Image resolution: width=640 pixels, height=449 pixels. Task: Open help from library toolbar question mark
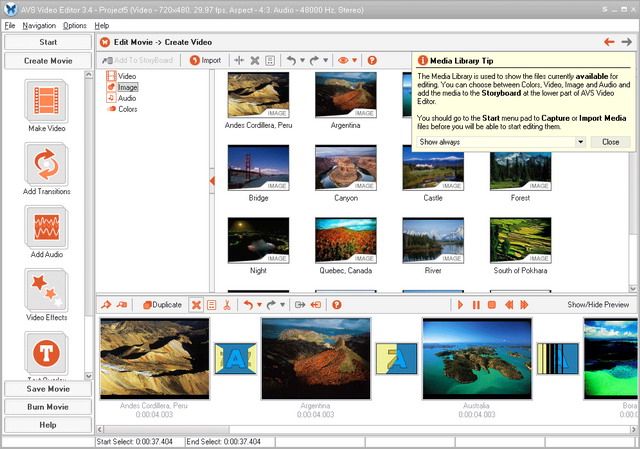pyautogui.click(x=372, y=60)
